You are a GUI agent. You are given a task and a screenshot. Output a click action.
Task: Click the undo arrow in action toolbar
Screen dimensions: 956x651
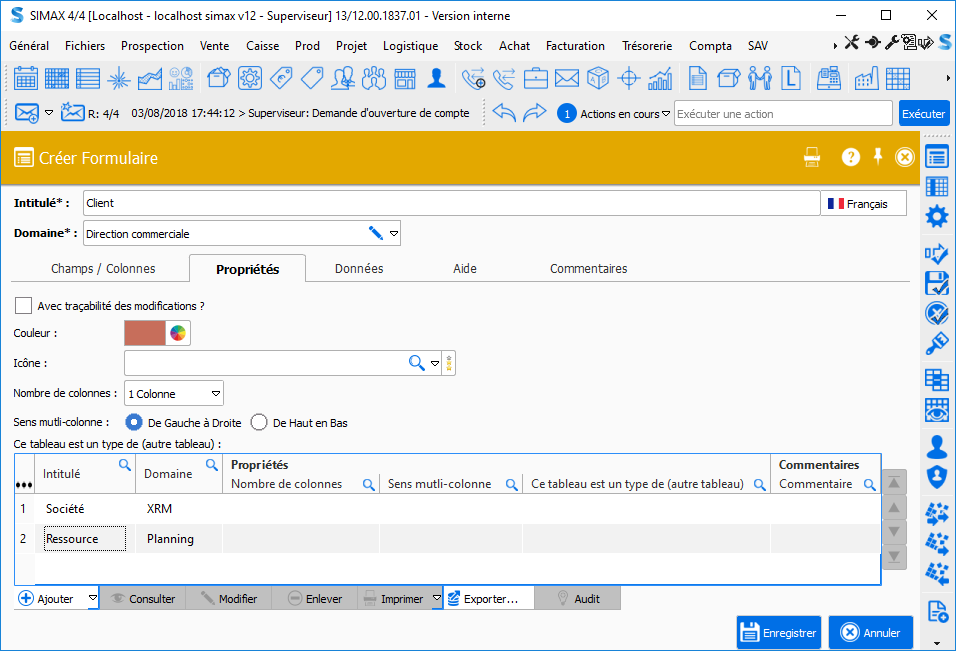point(504,113)
